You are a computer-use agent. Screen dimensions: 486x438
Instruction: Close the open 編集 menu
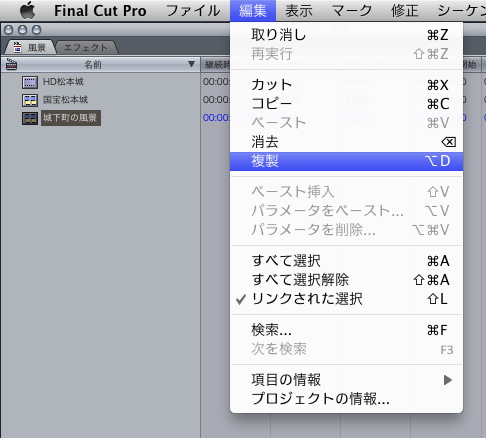(253, 11)
